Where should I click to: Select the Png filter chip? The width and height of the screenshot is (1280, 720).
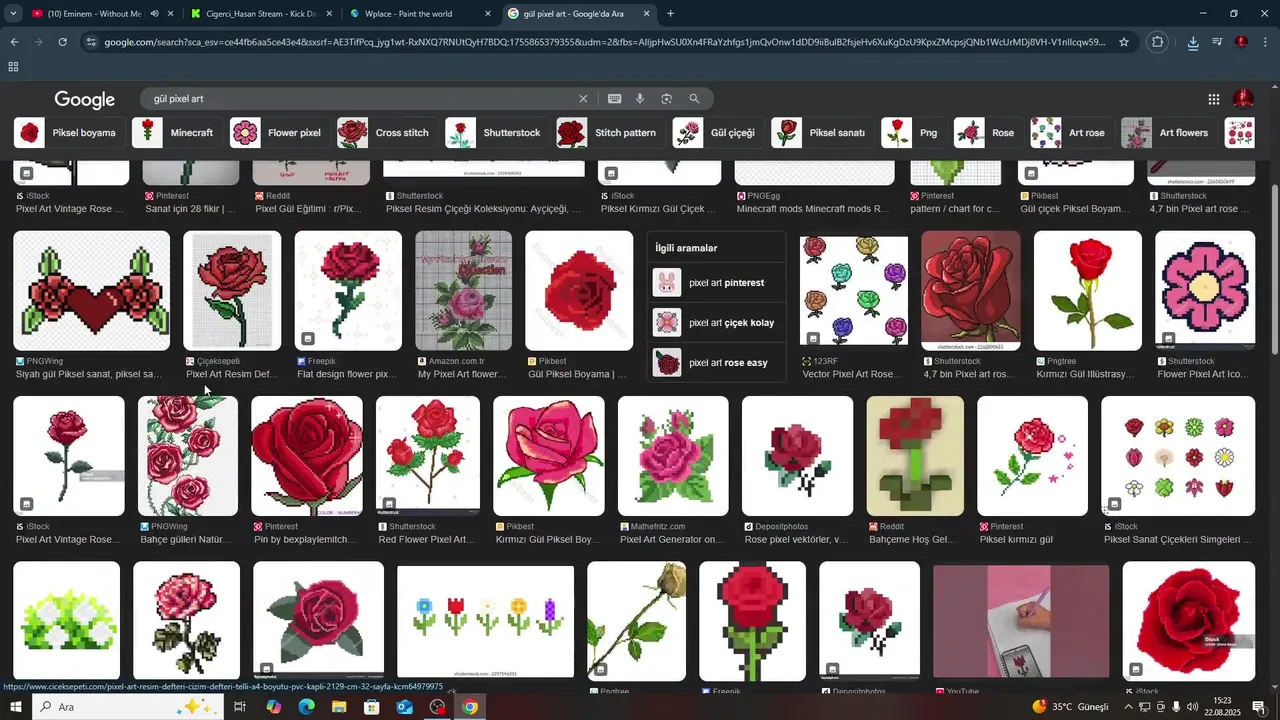coord(914,132)
